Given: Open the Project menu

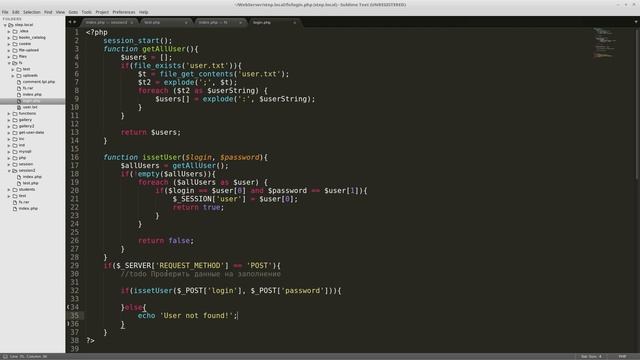Looking at the screenshot, I should point(102,12).
